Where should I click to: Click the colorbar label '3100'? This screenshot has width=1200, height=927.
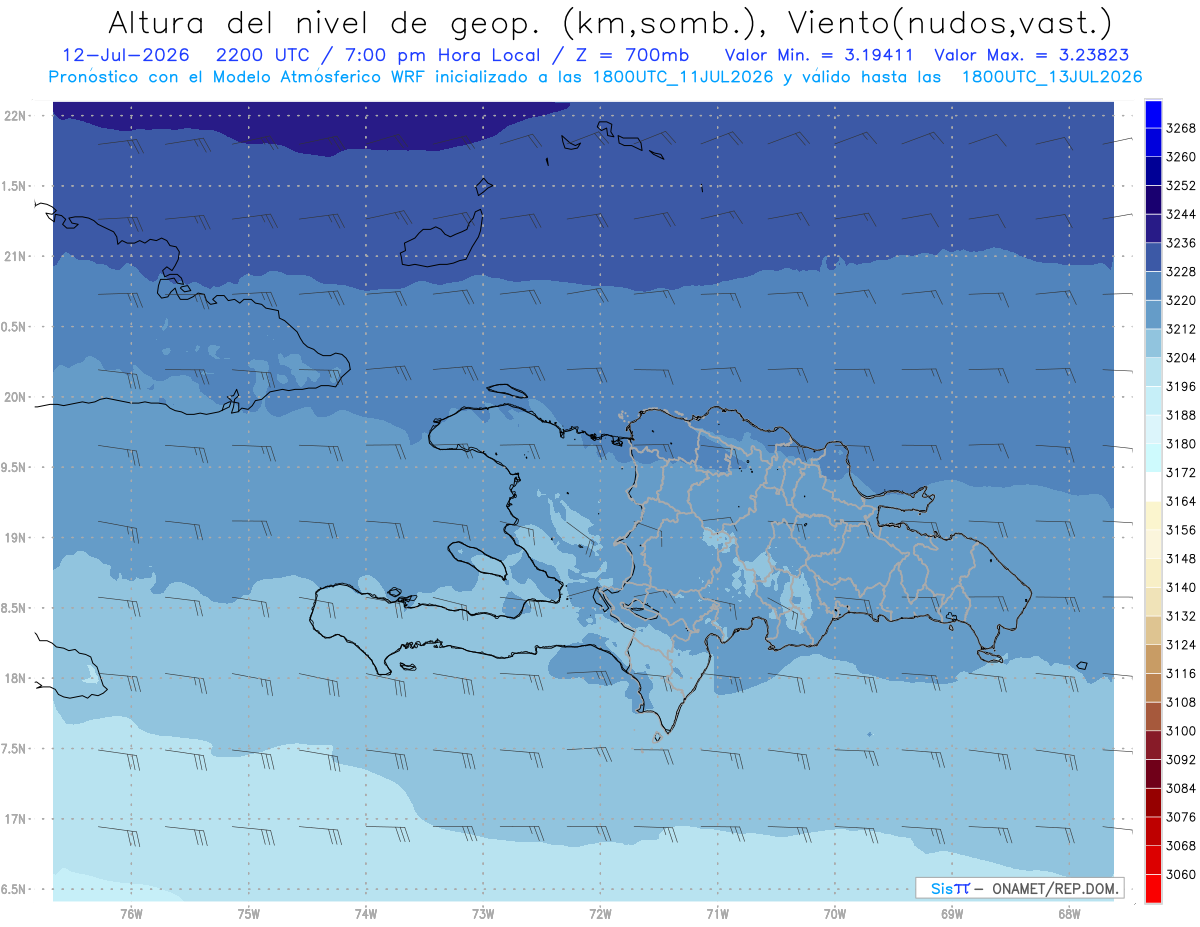[1181, 731]
